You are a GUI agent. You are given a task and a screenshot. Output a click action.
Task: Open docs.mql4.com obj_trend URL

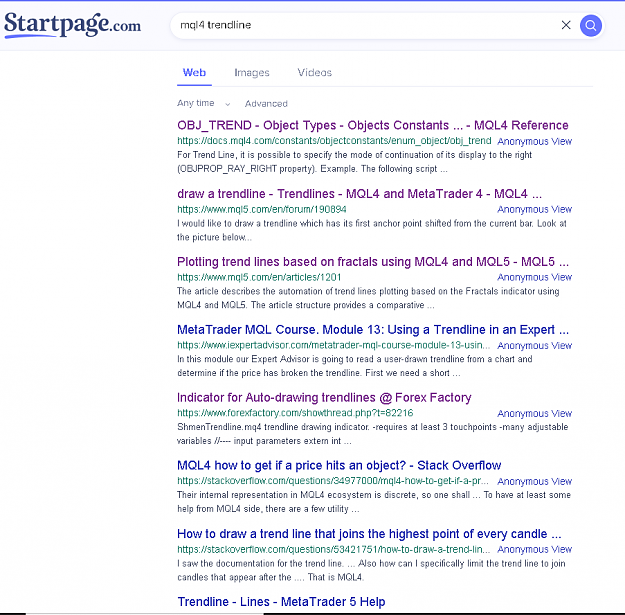point(334,141)
